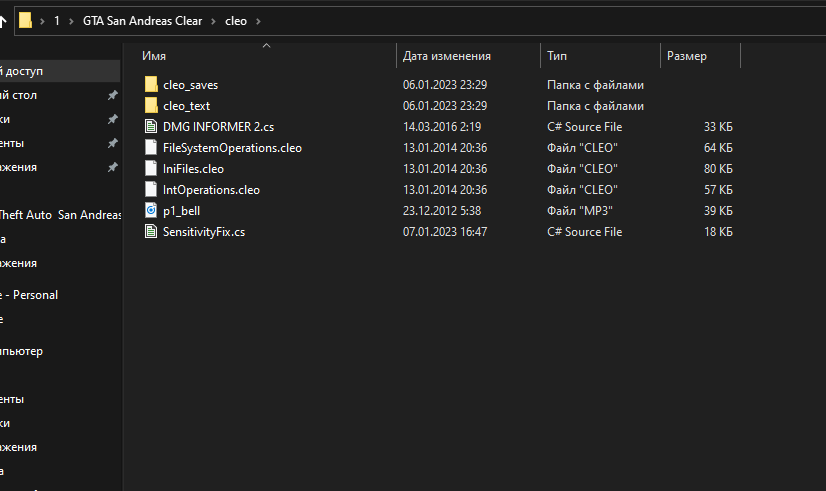Go to the "1" folder breadcrumb
Viewport: 826px width, 491px height.
[57, 20]
